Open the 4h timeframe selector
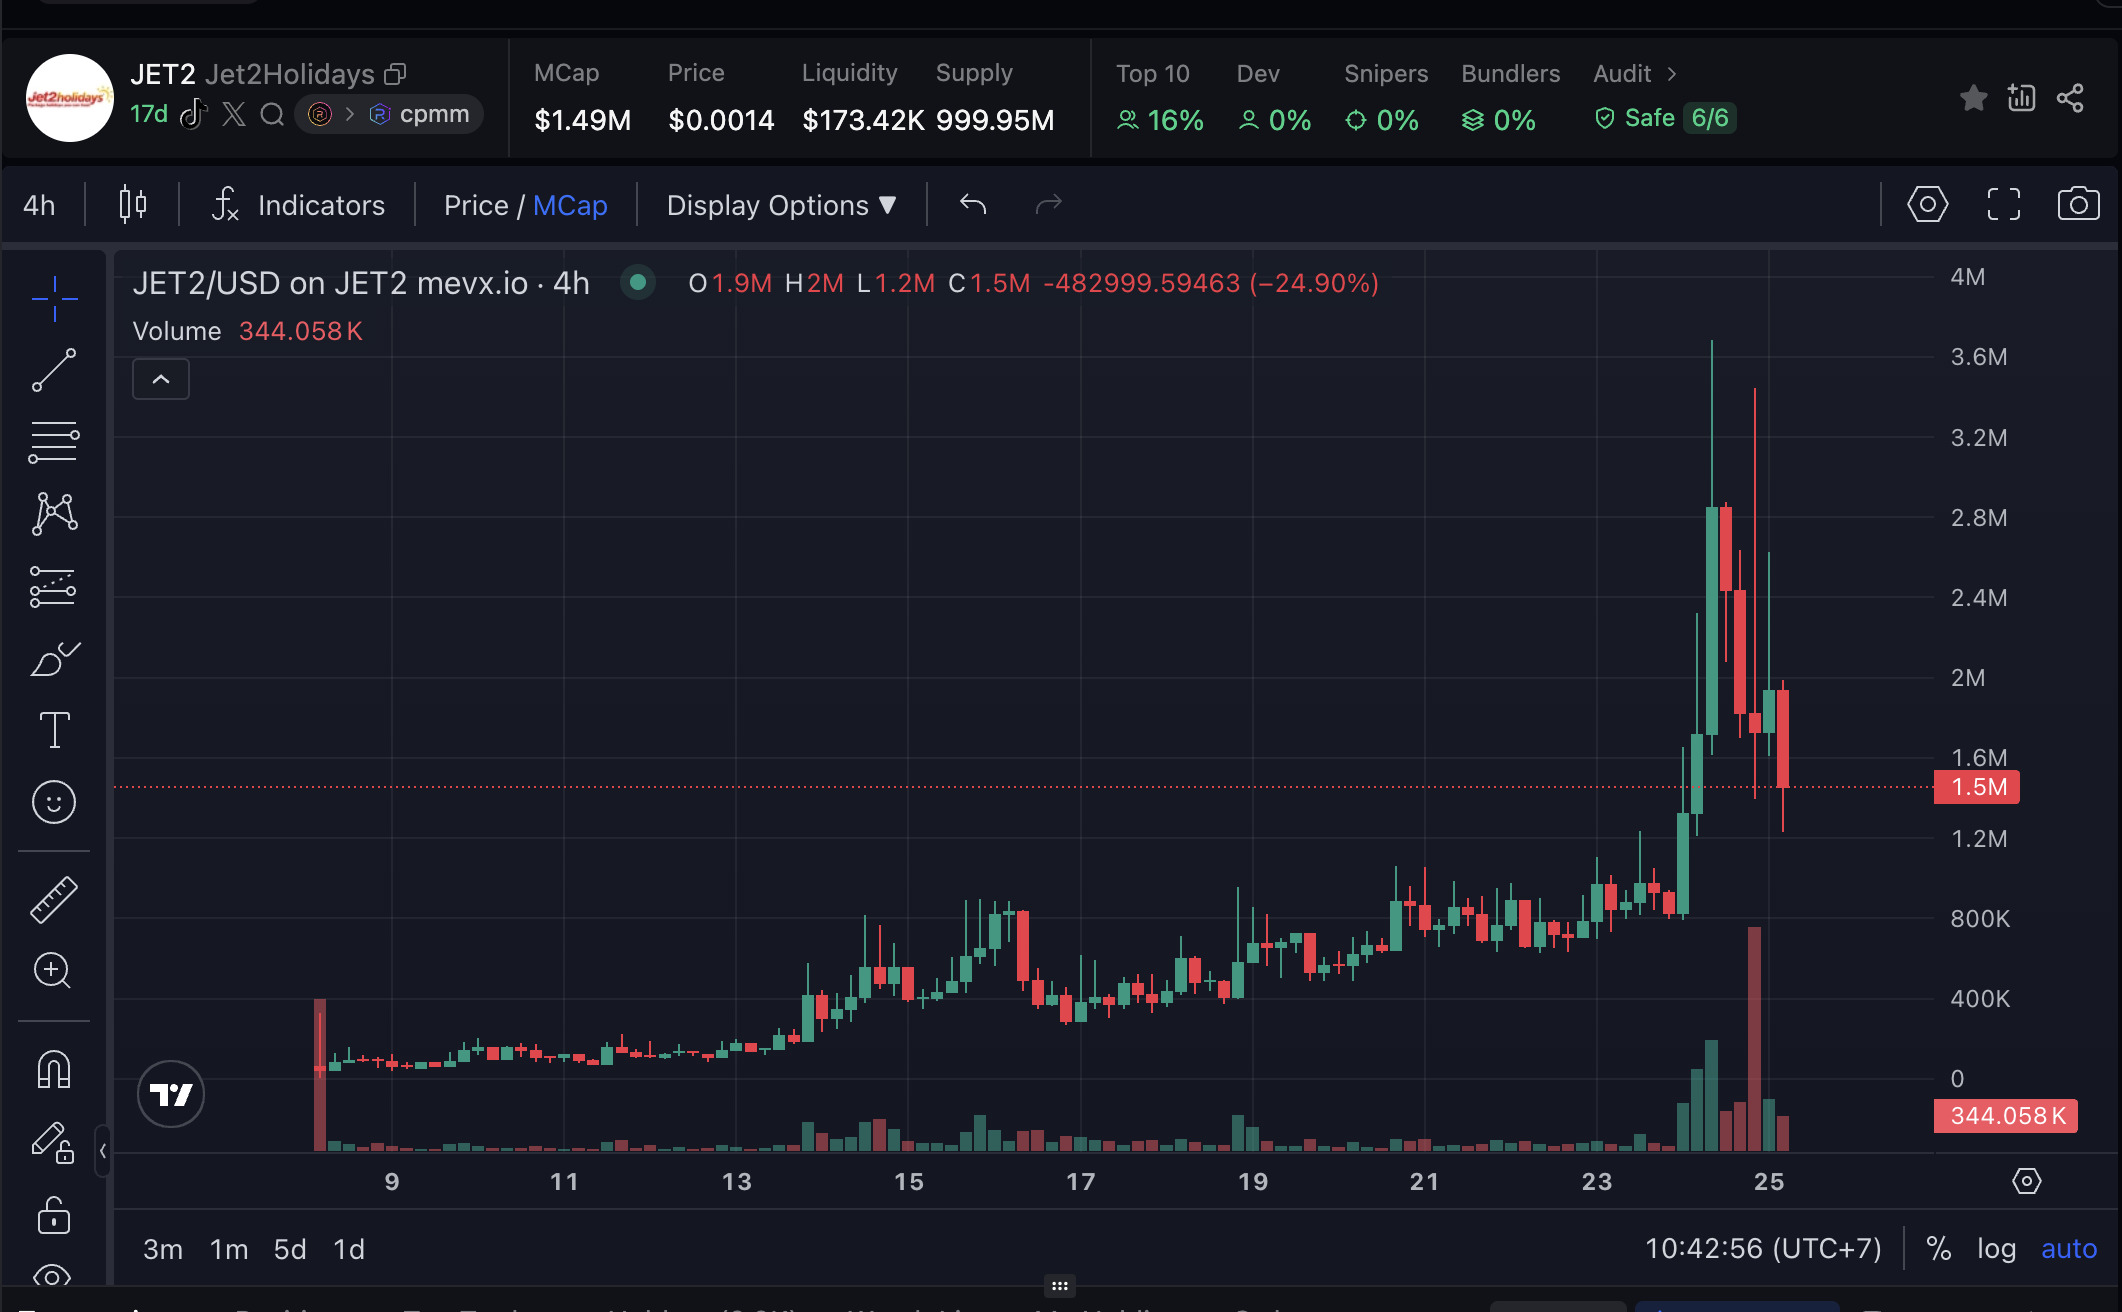 tap(39, 205)
